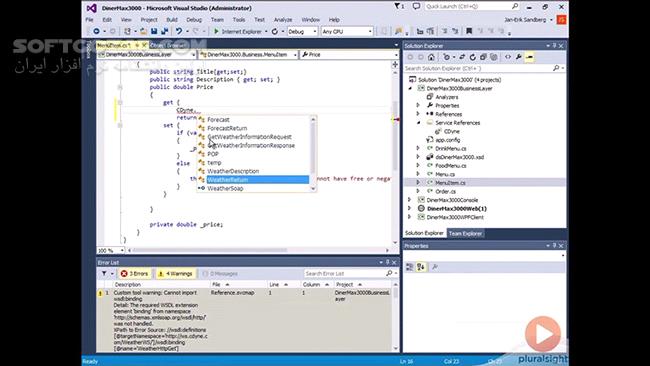Open the File menu

click(90, 19)
